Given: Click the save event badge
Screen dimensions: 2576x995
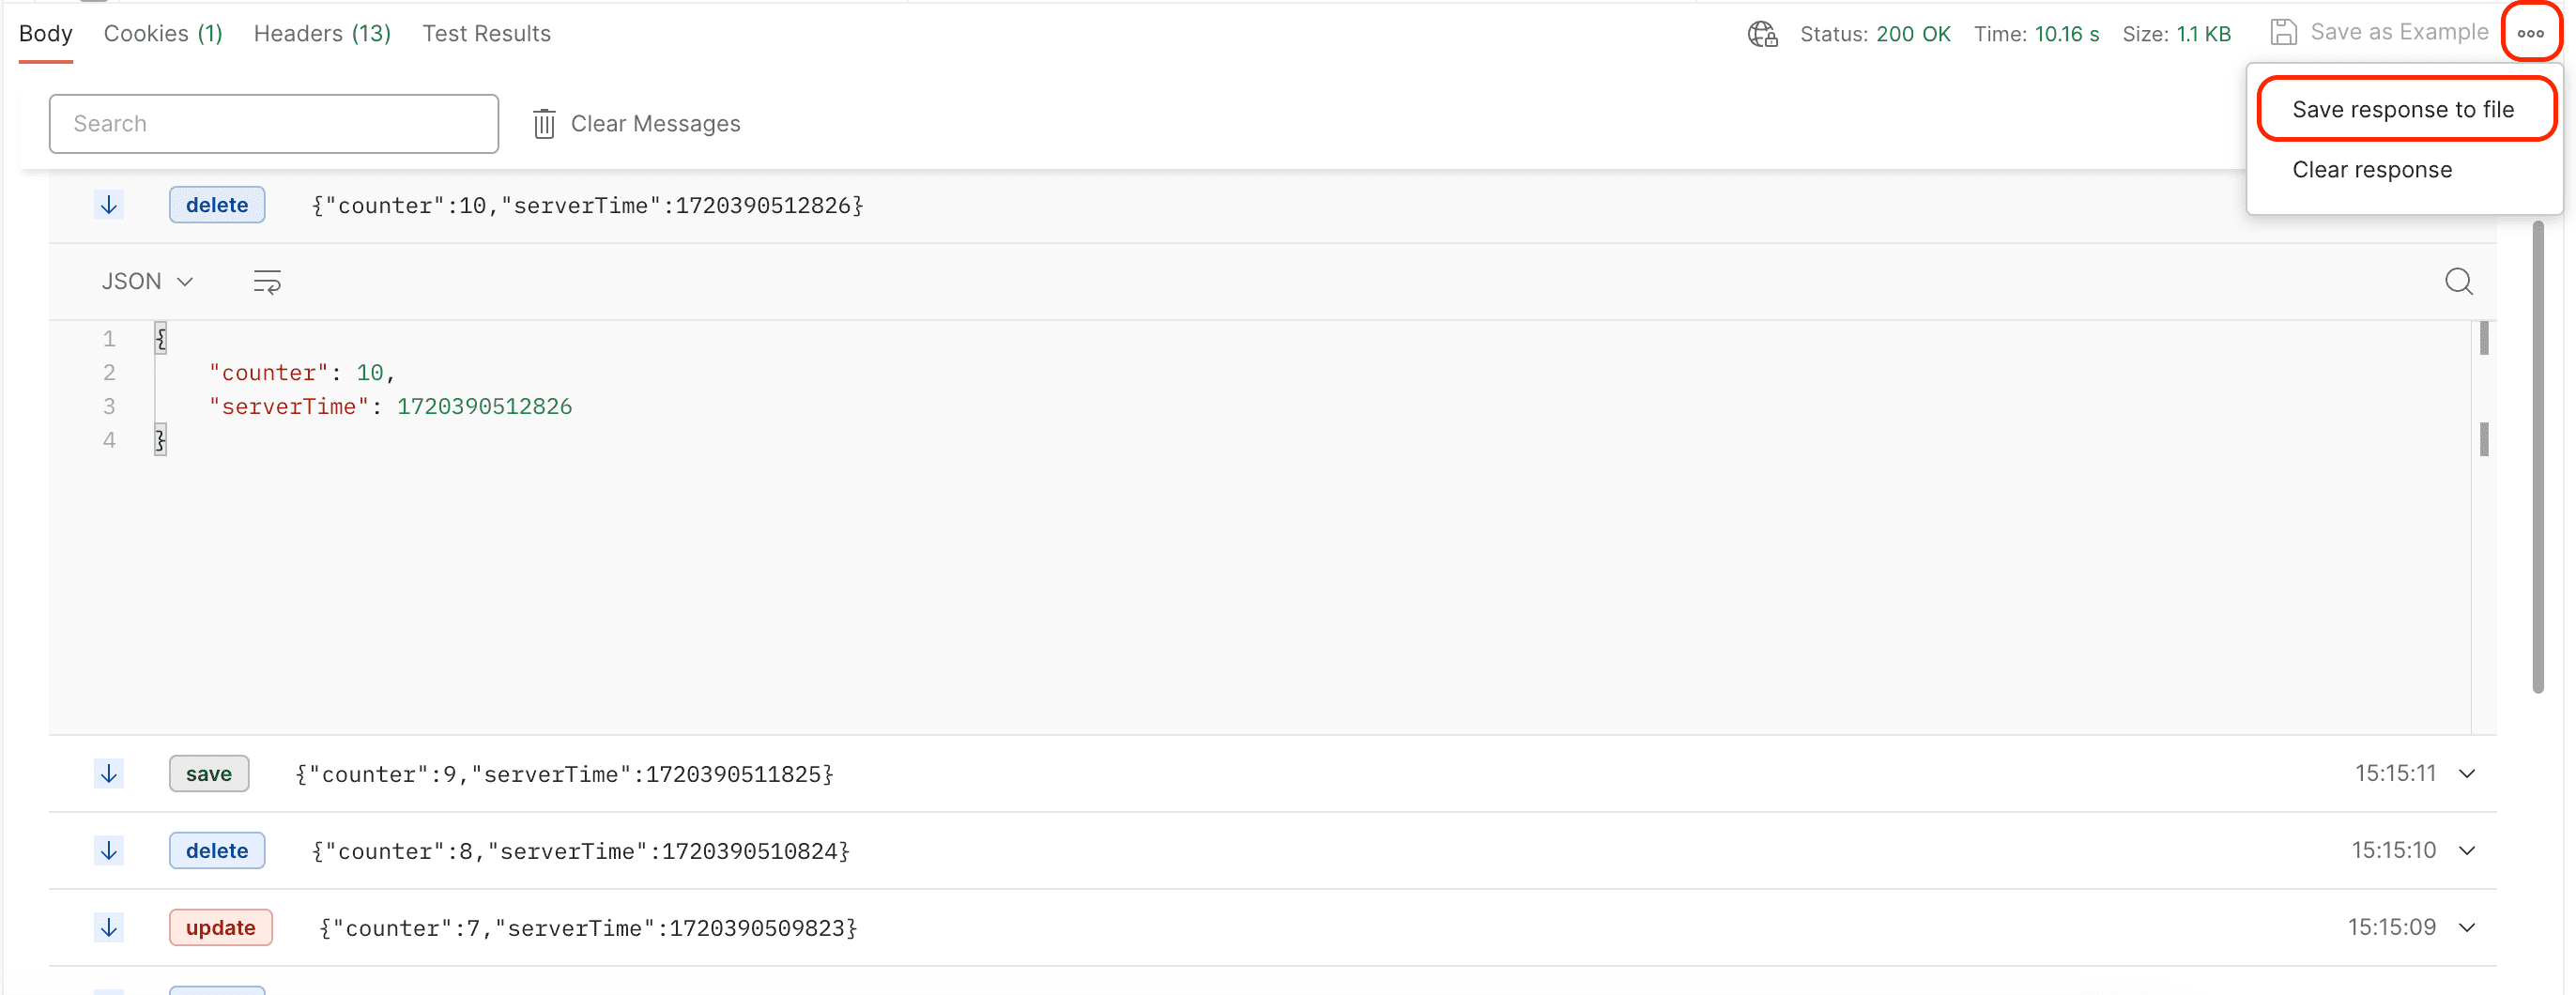Looking at the screenshot, I should (x=209, y=774).
